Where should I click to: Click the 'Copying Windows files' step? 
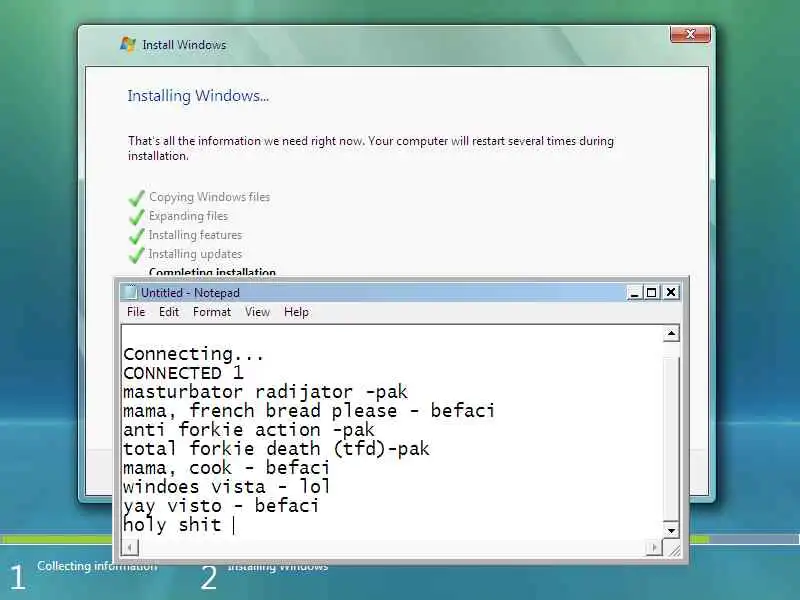click(x=209, y=197)
